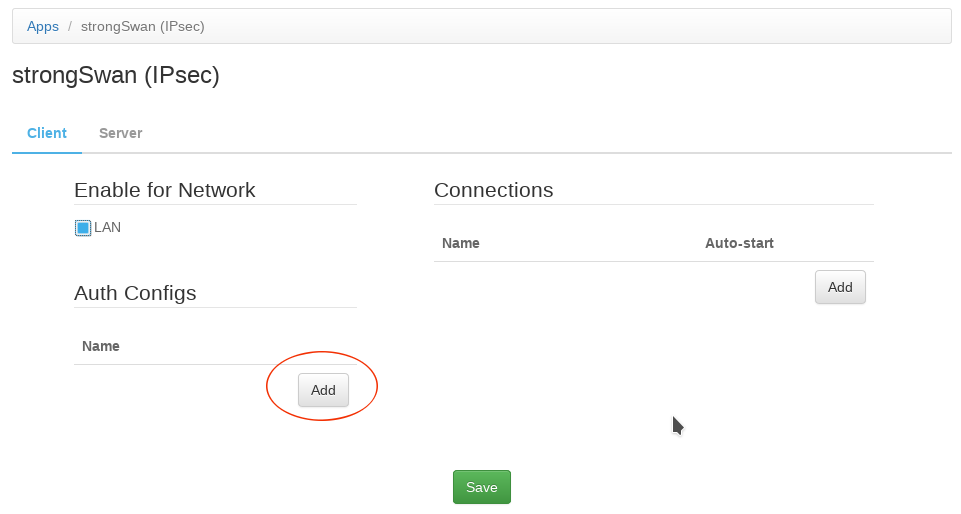This screenshot has height=514, width=961.
Task: Click the strongSwan (IPsec) page title
Action: 116,75
